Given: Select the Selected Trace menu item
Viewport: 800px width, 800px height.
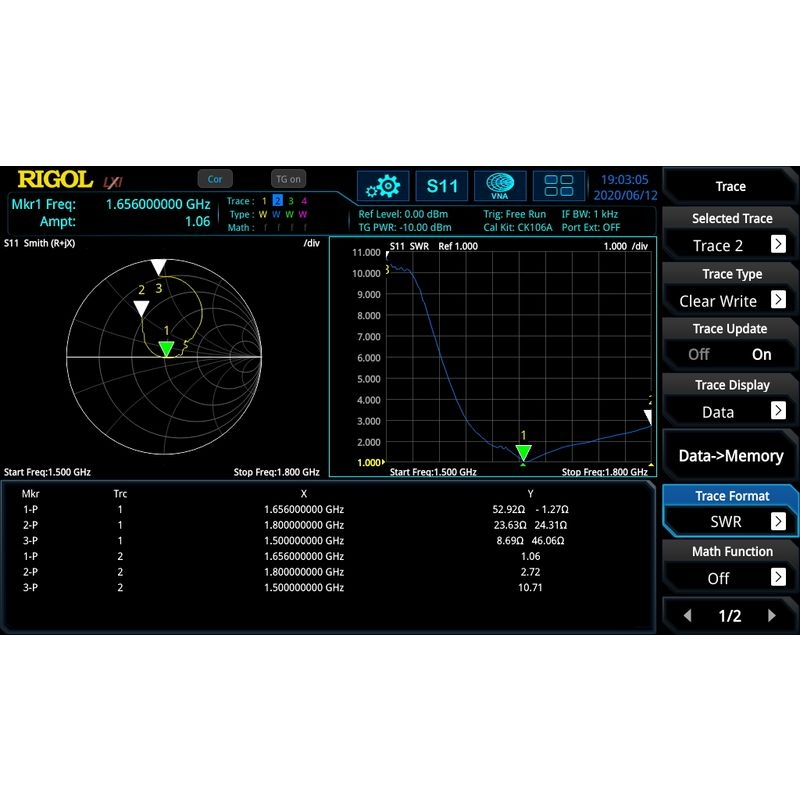Looking at the screenshot, I should pos(730,233).
